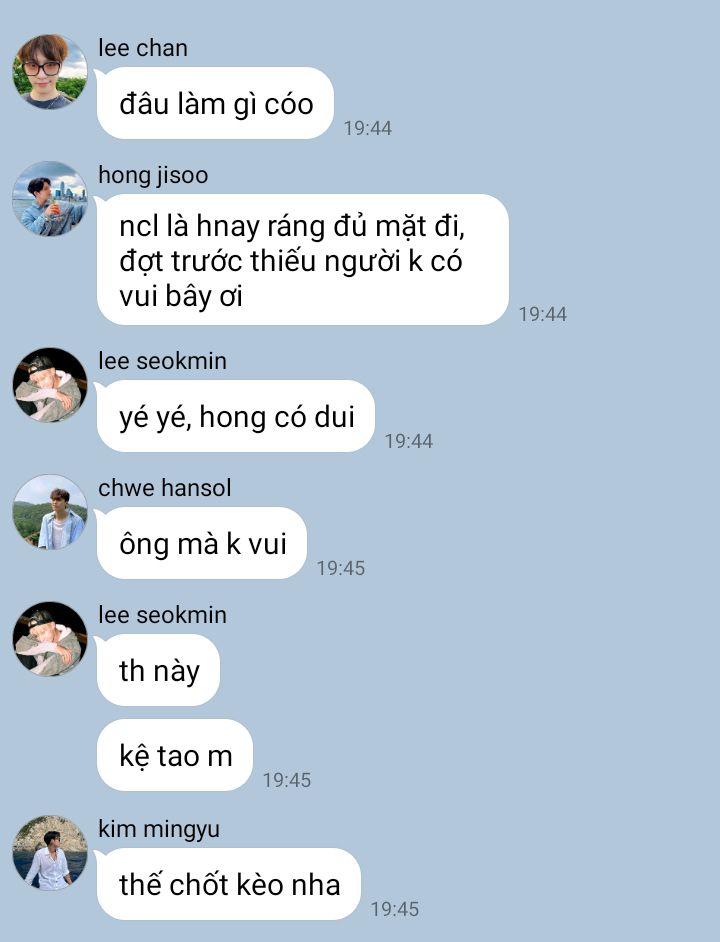Tap hong jisoo's profile picture
Screen dimensions: 720x942
coord(50,198)
